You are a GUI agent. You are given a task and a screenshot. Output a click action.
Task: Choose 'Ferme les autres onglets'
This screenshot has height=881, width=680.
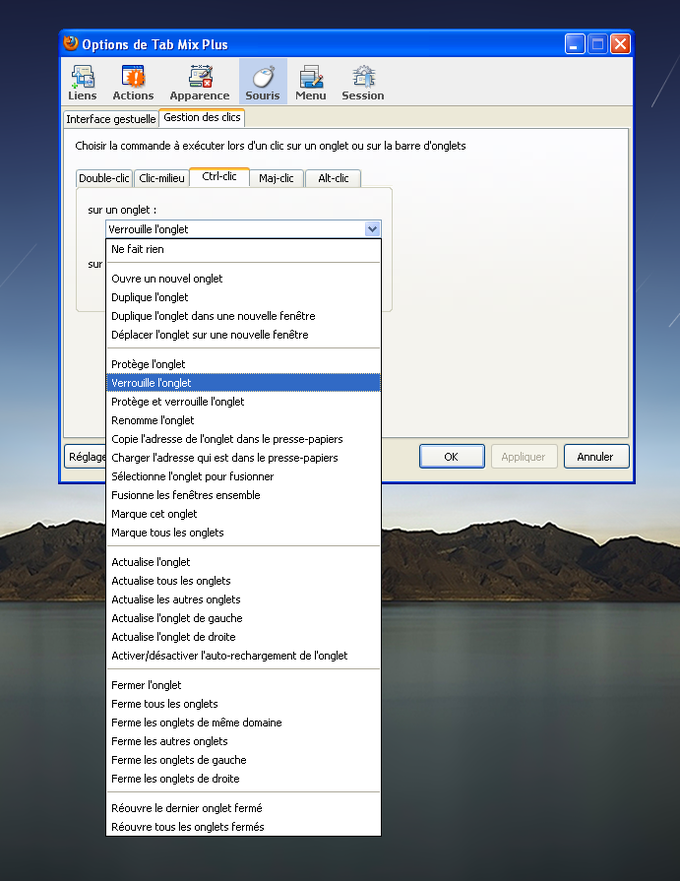coord(243,741)
